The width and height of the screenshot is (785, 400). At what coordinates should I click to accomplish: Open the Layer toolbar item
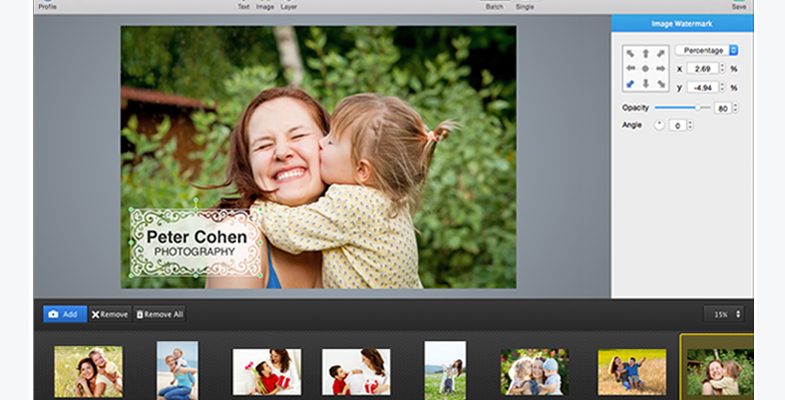289,5
